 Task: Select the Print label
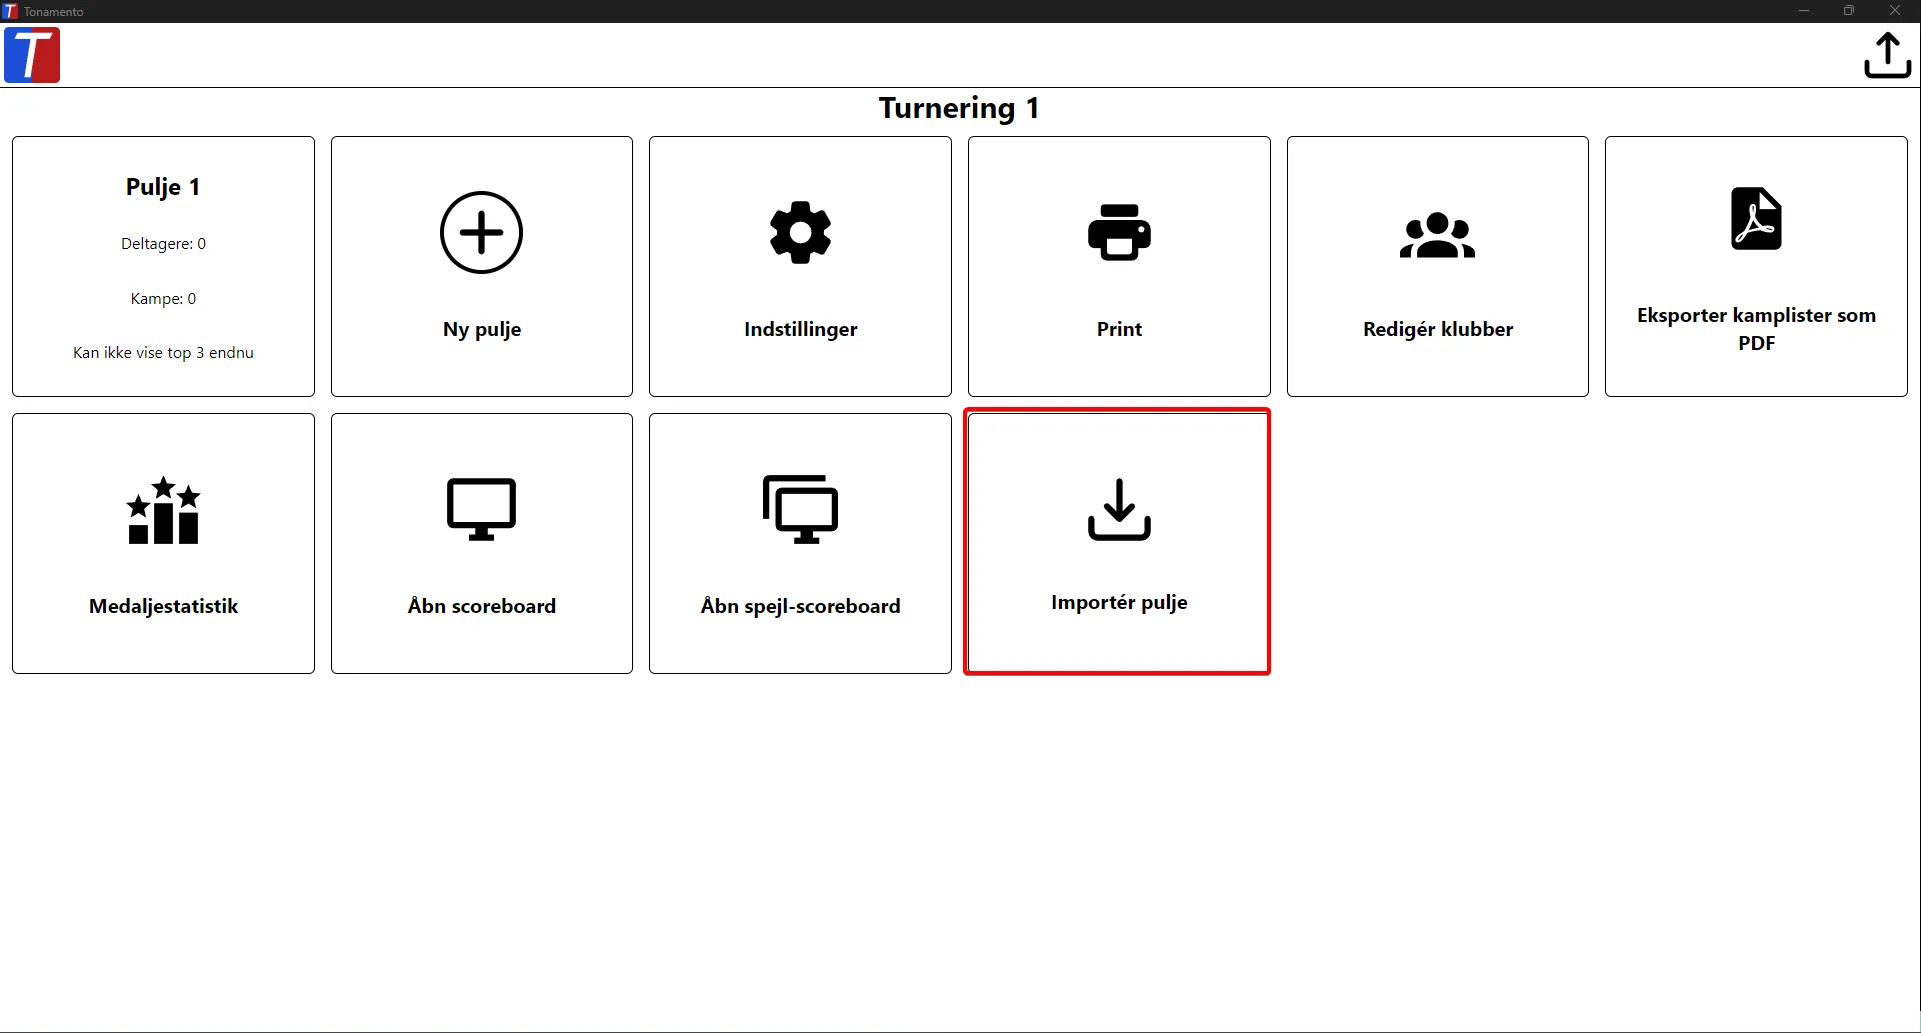[x=1119, y=329]
